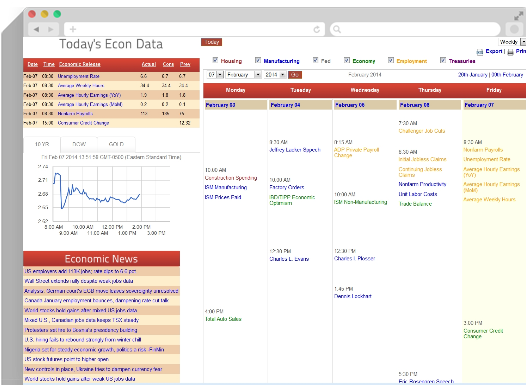
Task: Reload the page with the refresh icon
Action: pyautogui.click(x=317, y=30)
